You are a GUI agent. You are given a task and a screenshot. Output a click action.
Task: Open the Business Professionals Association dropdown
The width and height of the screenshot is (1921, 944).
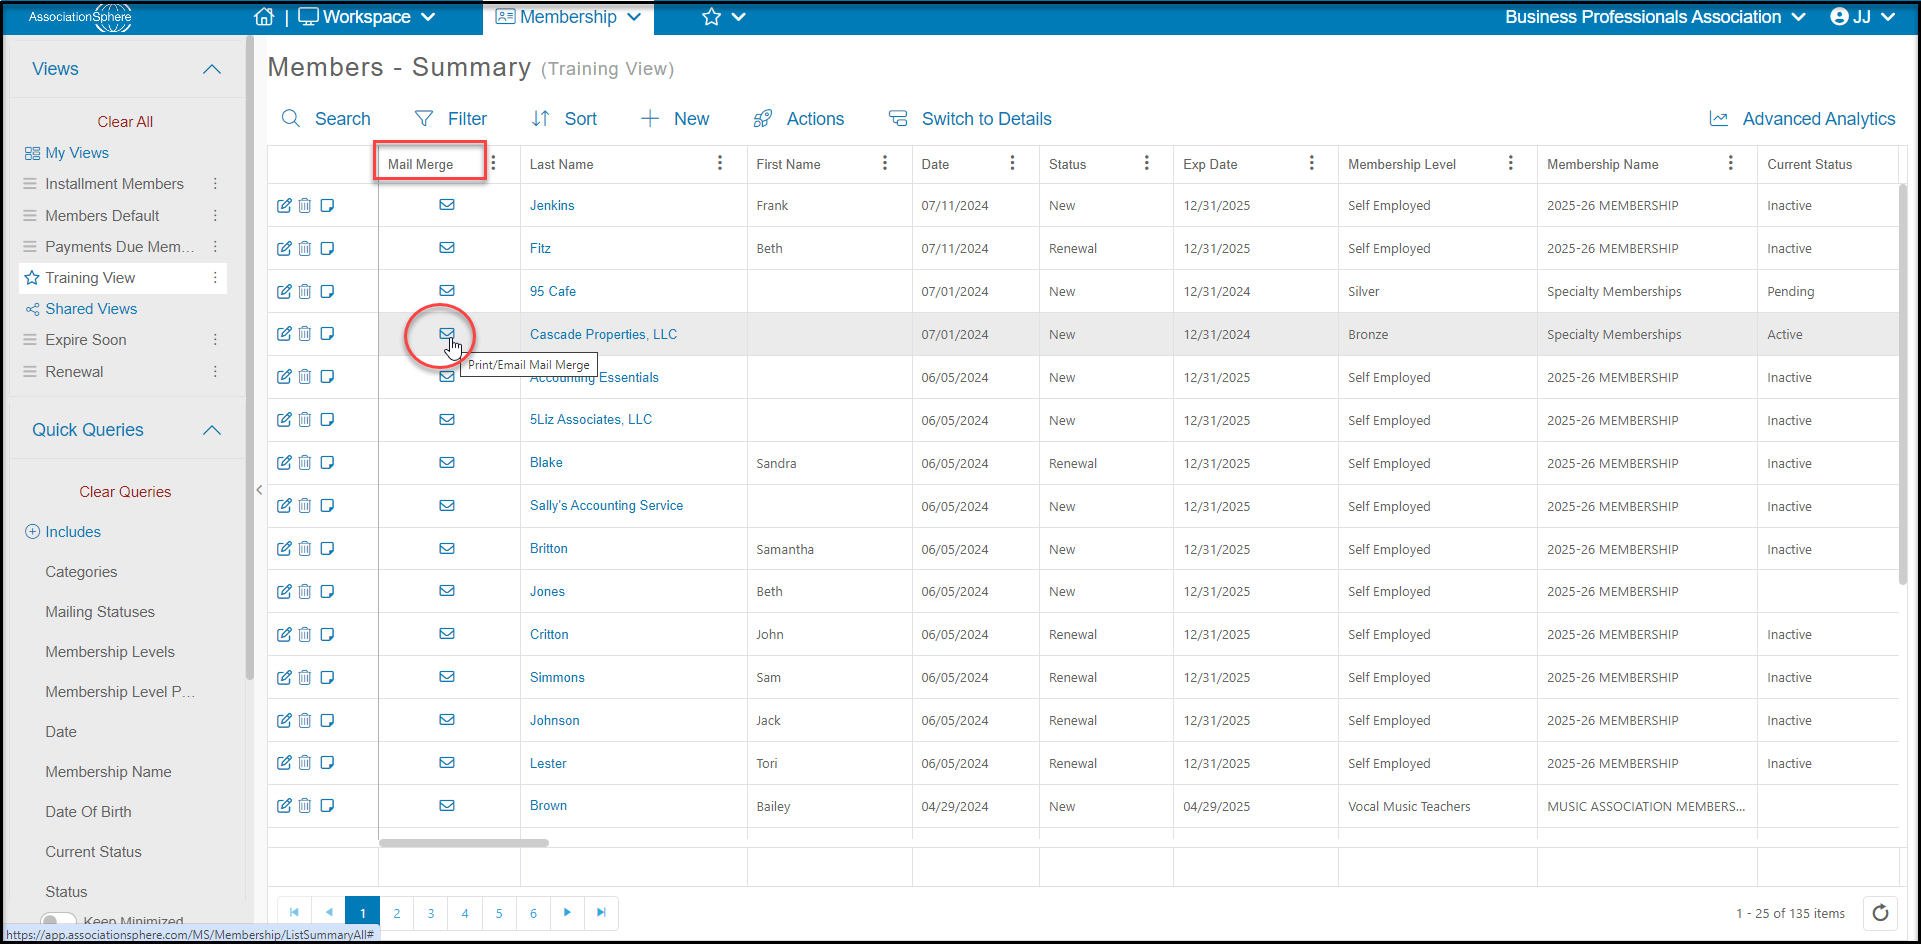[x=1655, y=17]
